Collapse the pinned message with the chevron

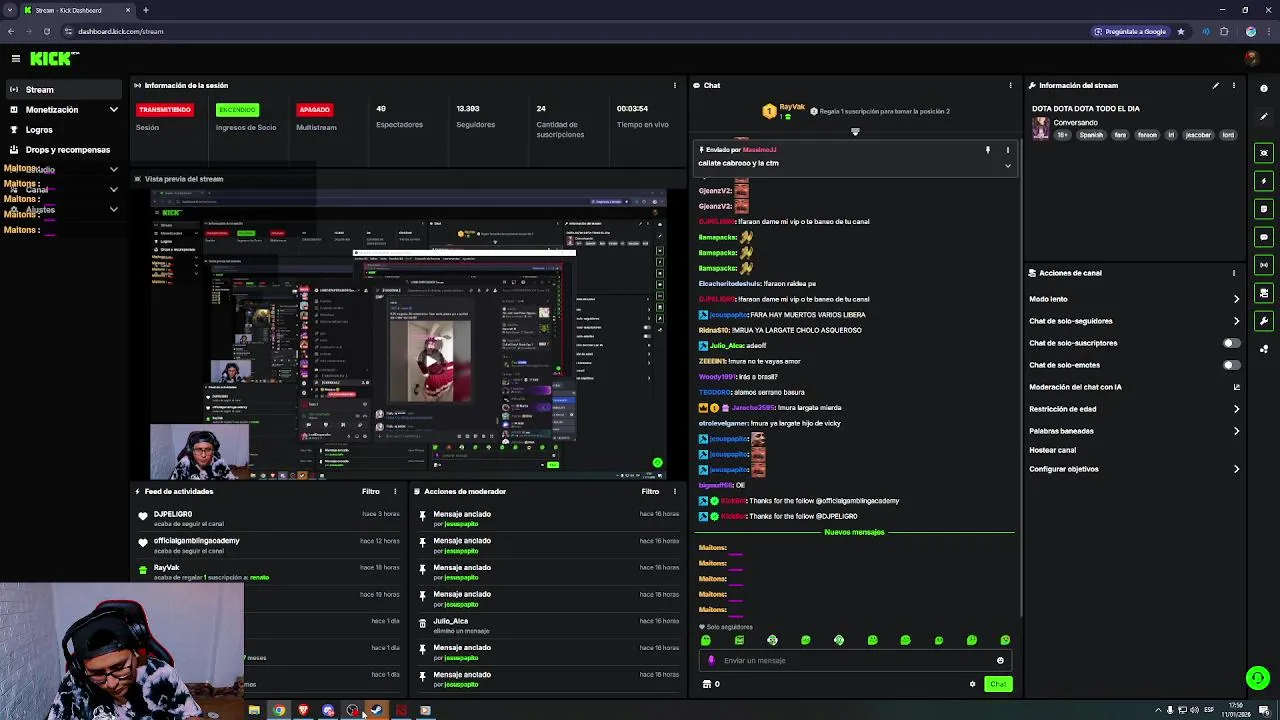(x=1008, y=166)
